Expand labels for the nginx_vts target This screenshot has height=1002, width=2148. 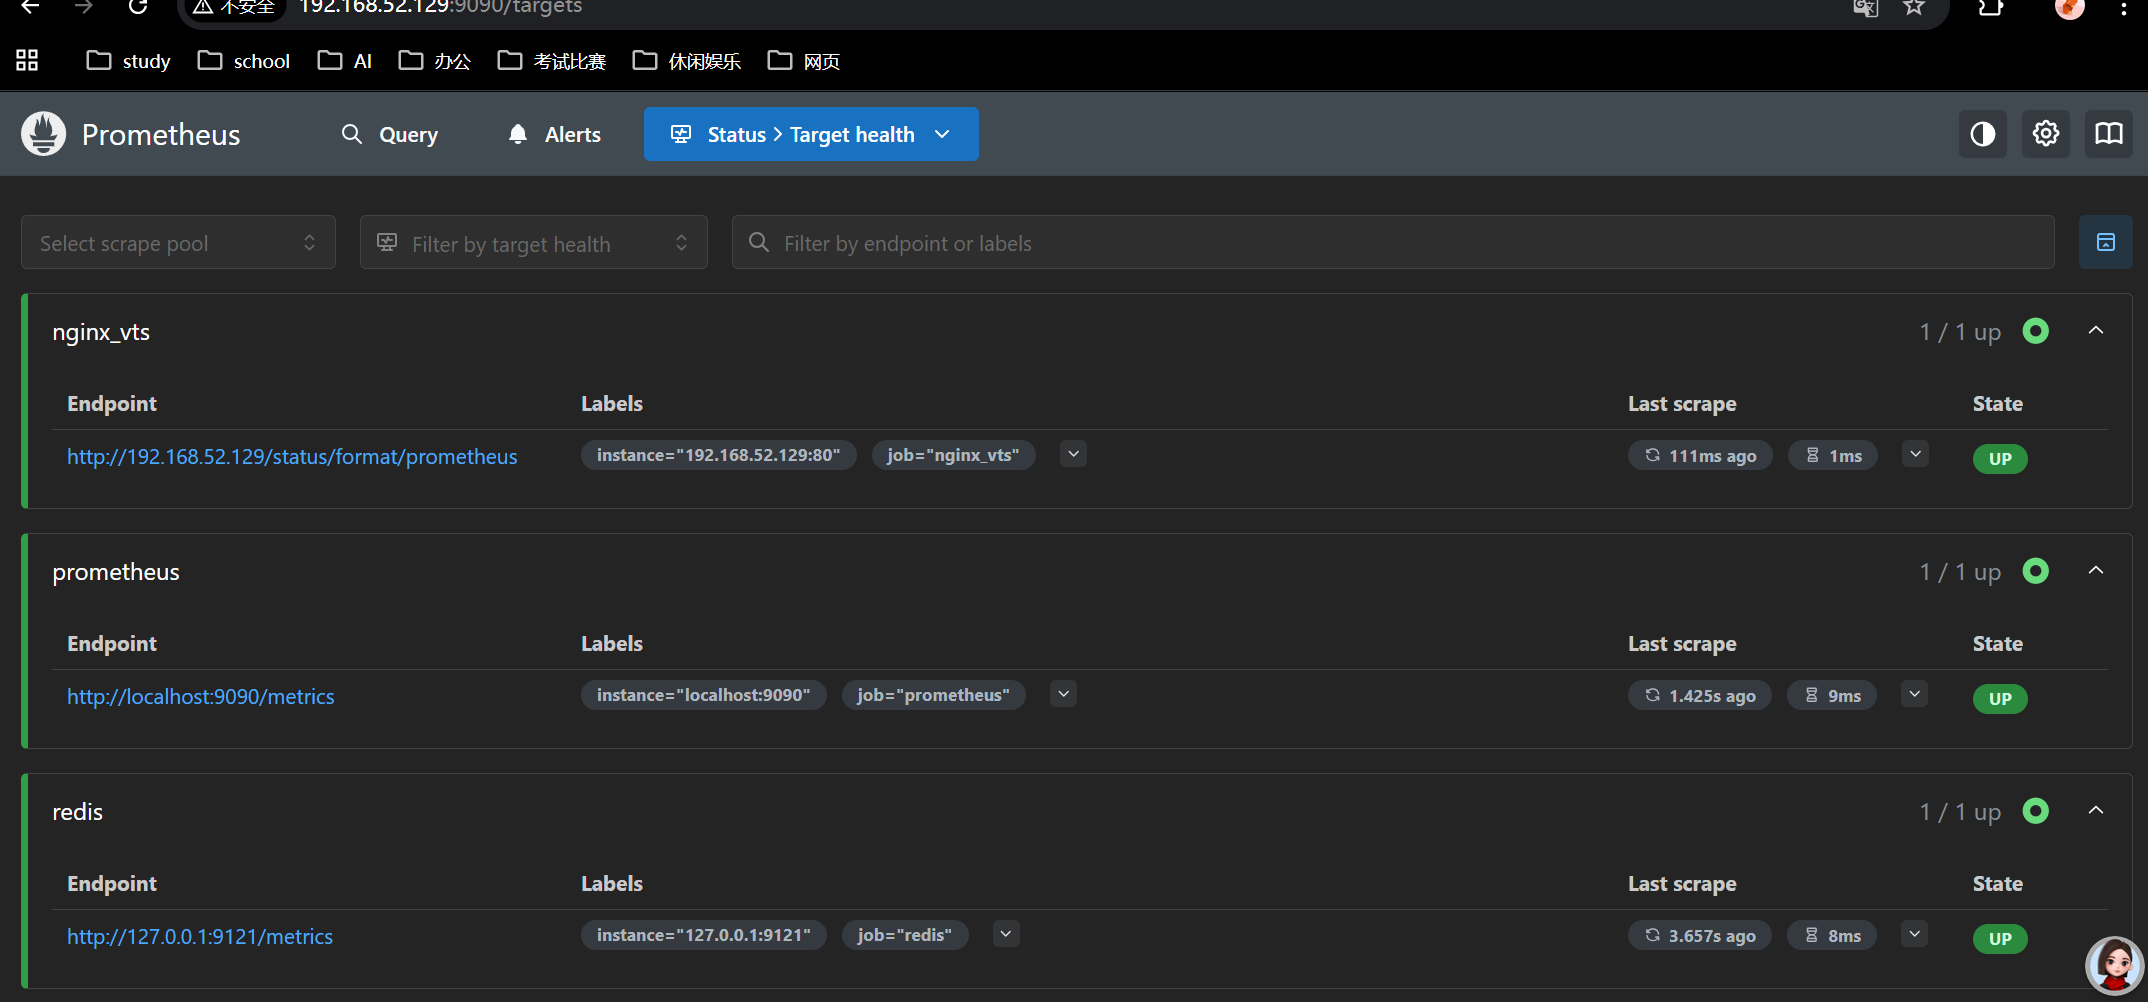pyautogui.click(x=1073, y=455)
